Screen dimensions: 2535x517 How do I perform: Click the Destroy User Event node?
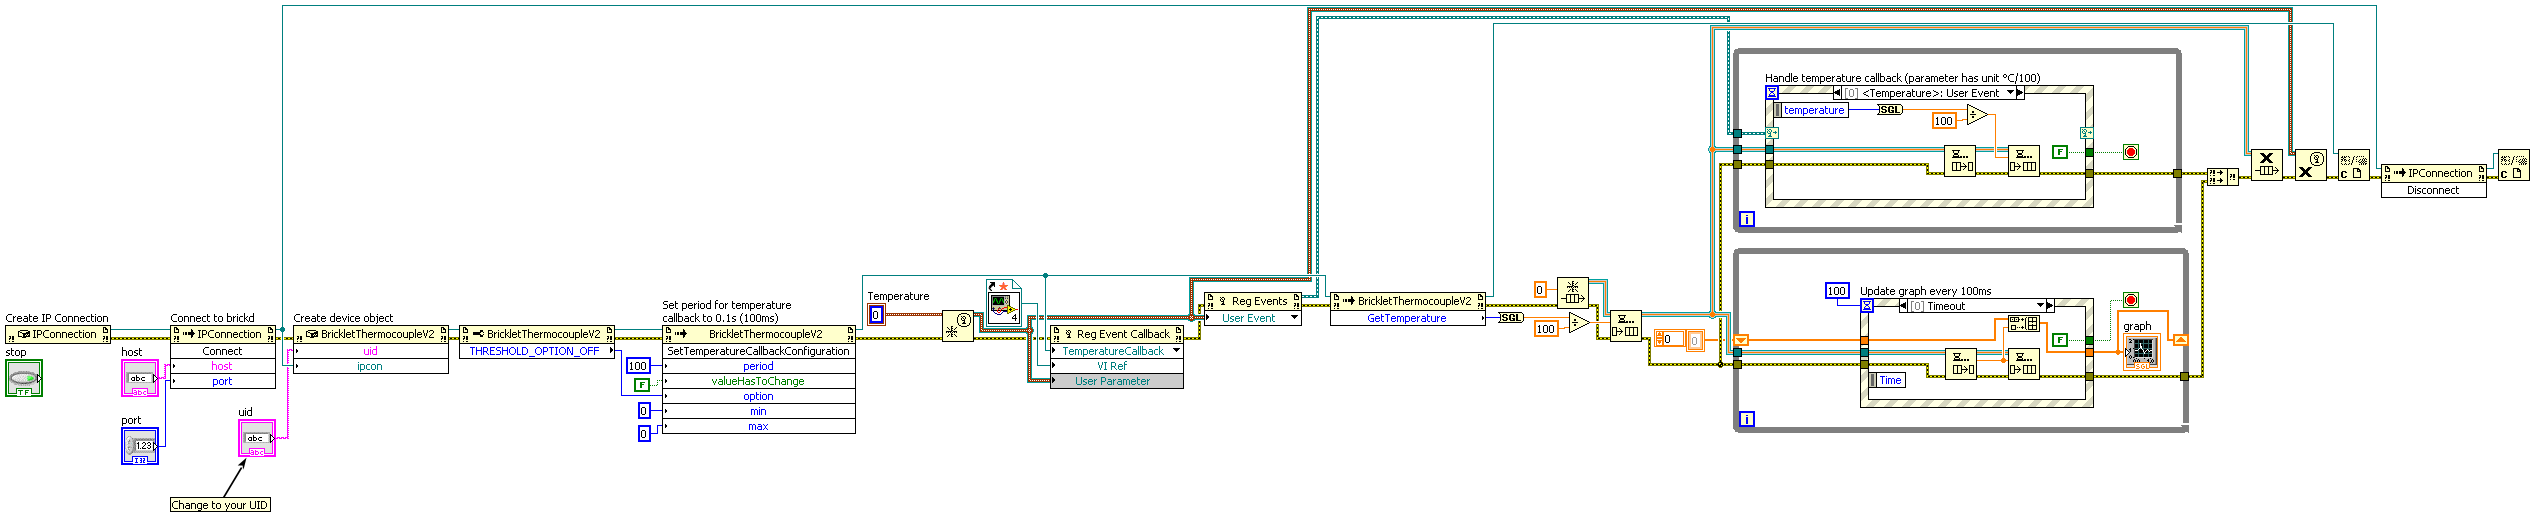pyautogui.click(x=2309, y=165)
